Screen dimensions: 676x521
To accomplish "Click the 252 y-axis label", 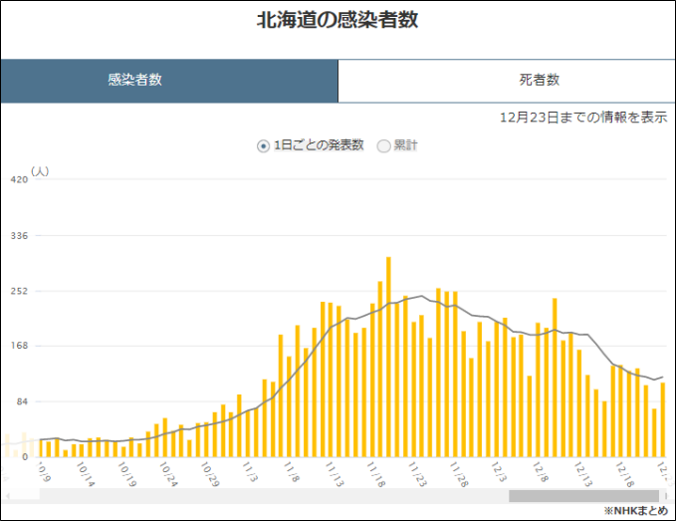I will 19,291.
